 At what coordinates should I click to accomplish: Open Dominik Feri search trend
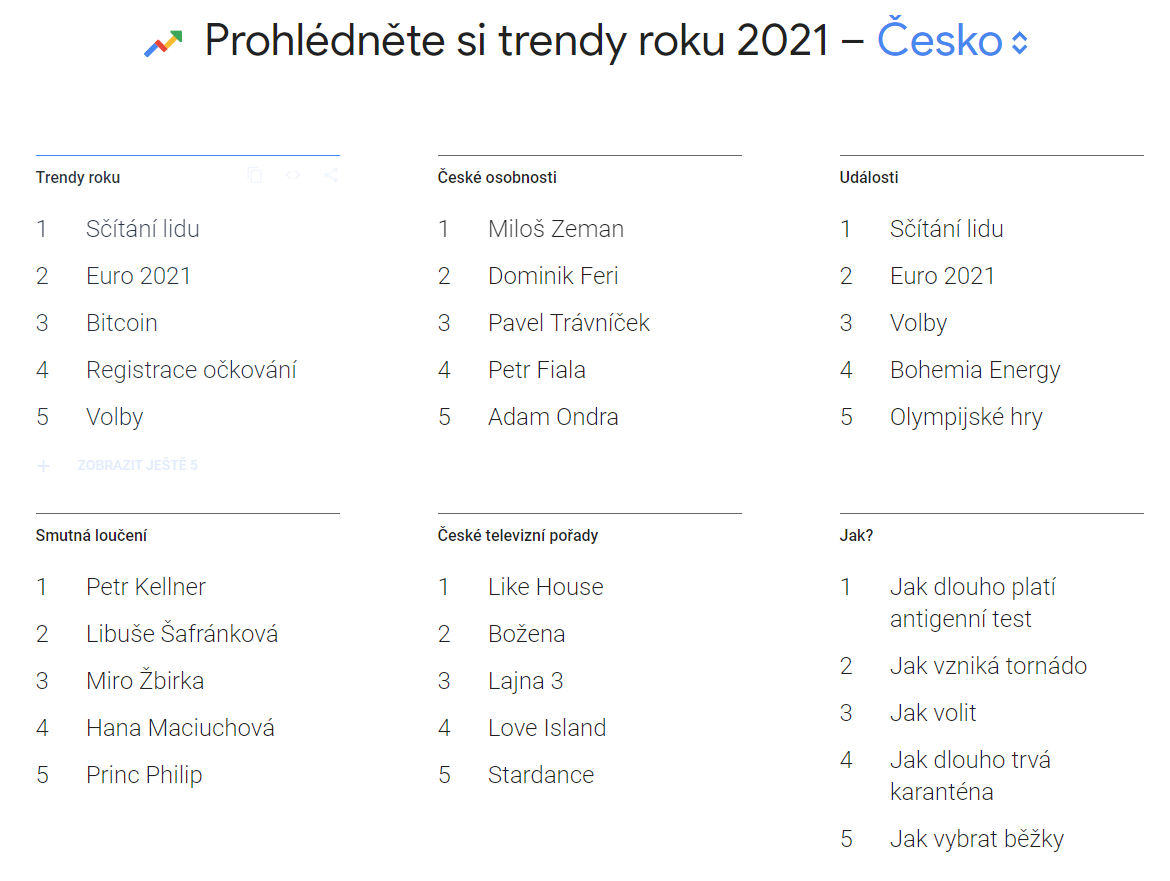pyautogui.click(x=553, y=276)
